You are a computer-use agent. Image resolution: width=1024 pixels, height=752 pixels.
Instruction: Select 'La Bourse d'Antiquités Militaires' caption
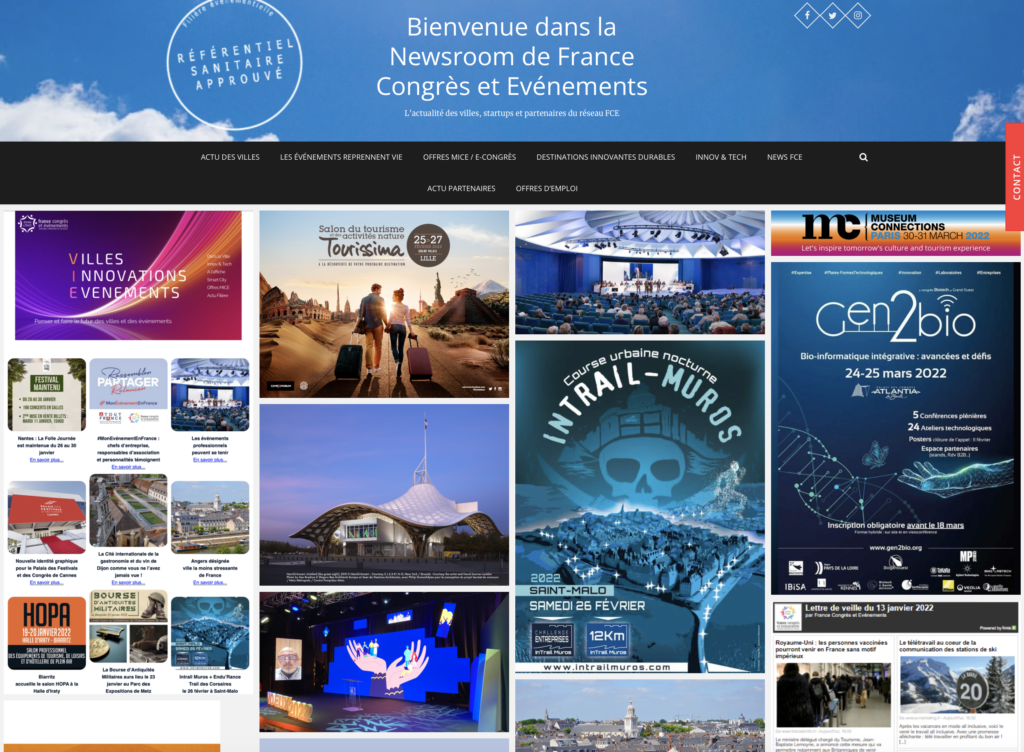[129, 680]
